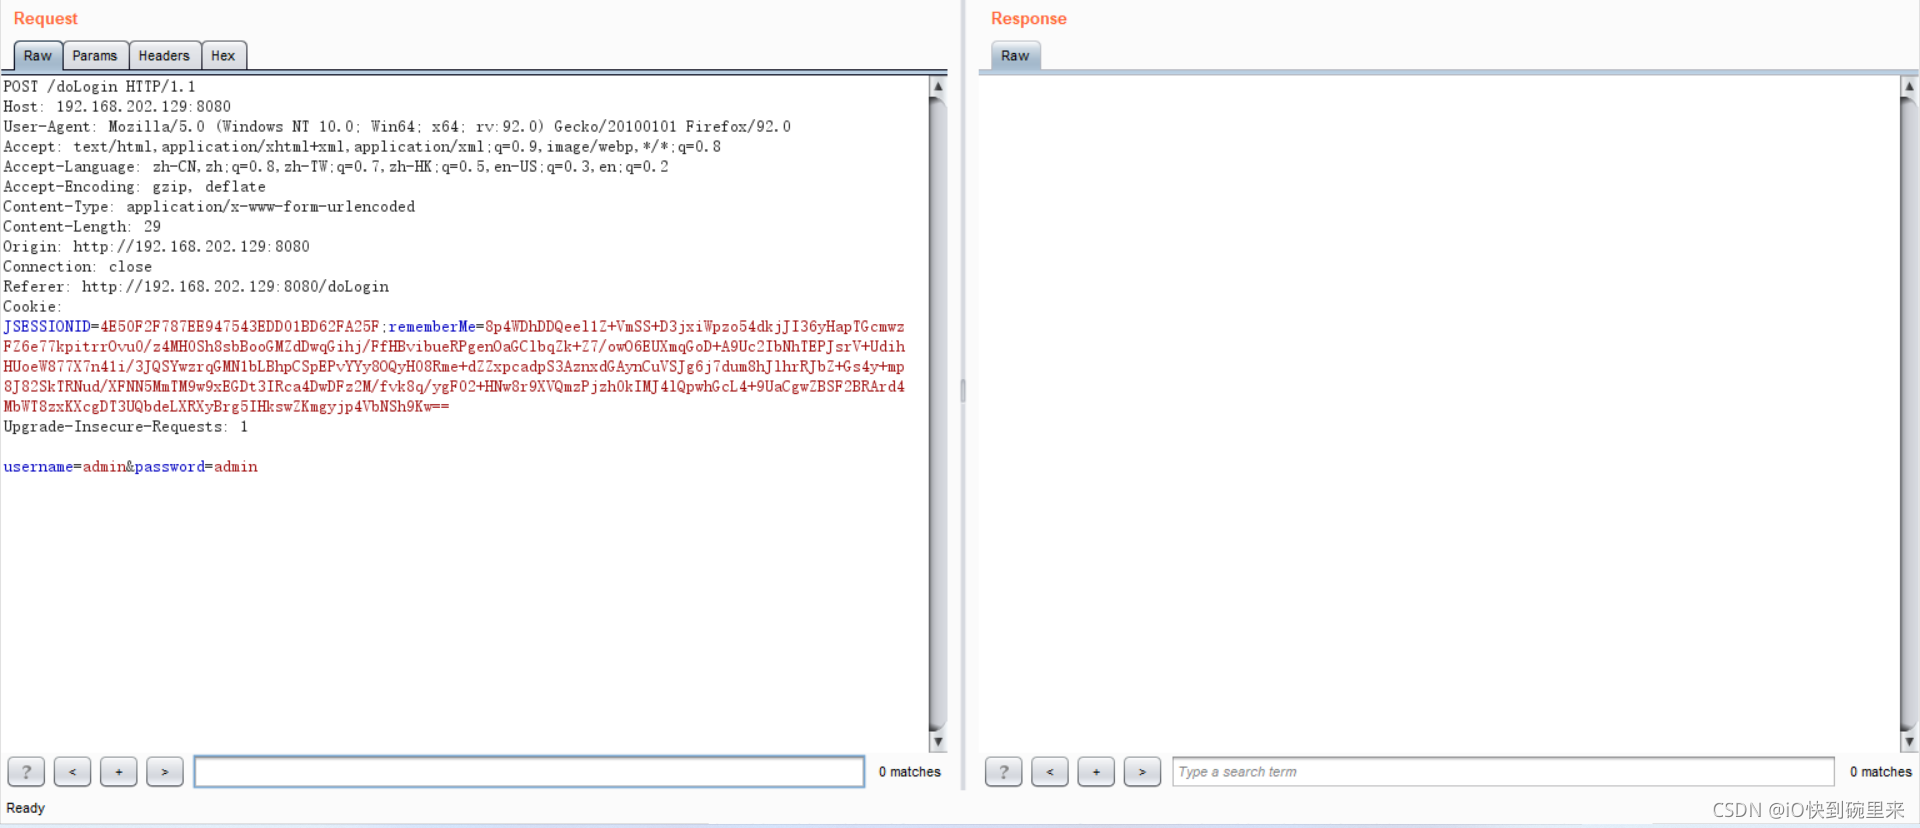Click the Referer header line
Viewport: 1920px width, 828px height.
(196, 287)
